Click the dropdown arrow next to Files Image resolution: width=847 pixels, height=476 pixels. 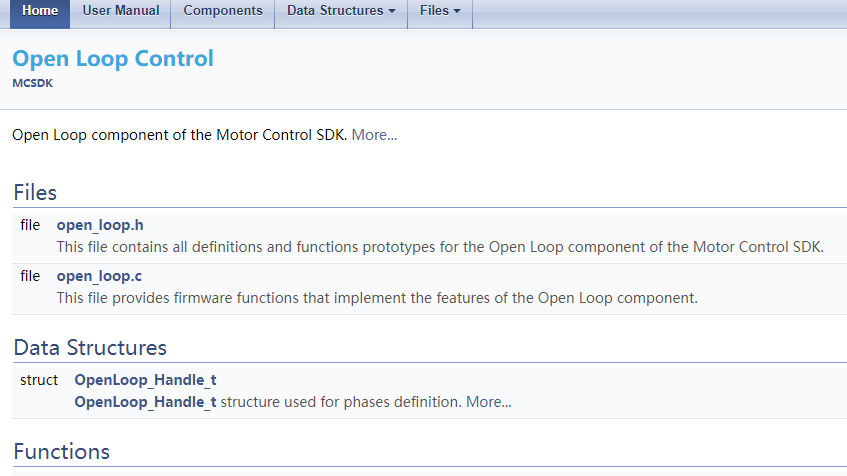[457, 11]
